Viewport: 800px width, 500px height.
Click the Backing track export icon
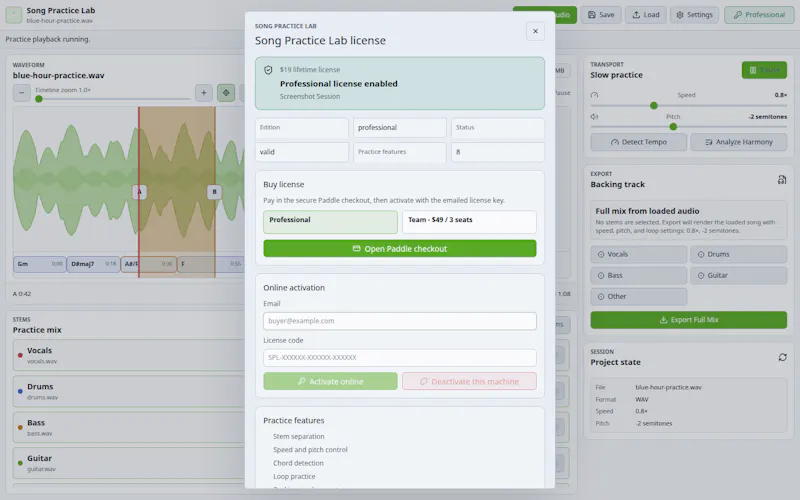[782, 180]
